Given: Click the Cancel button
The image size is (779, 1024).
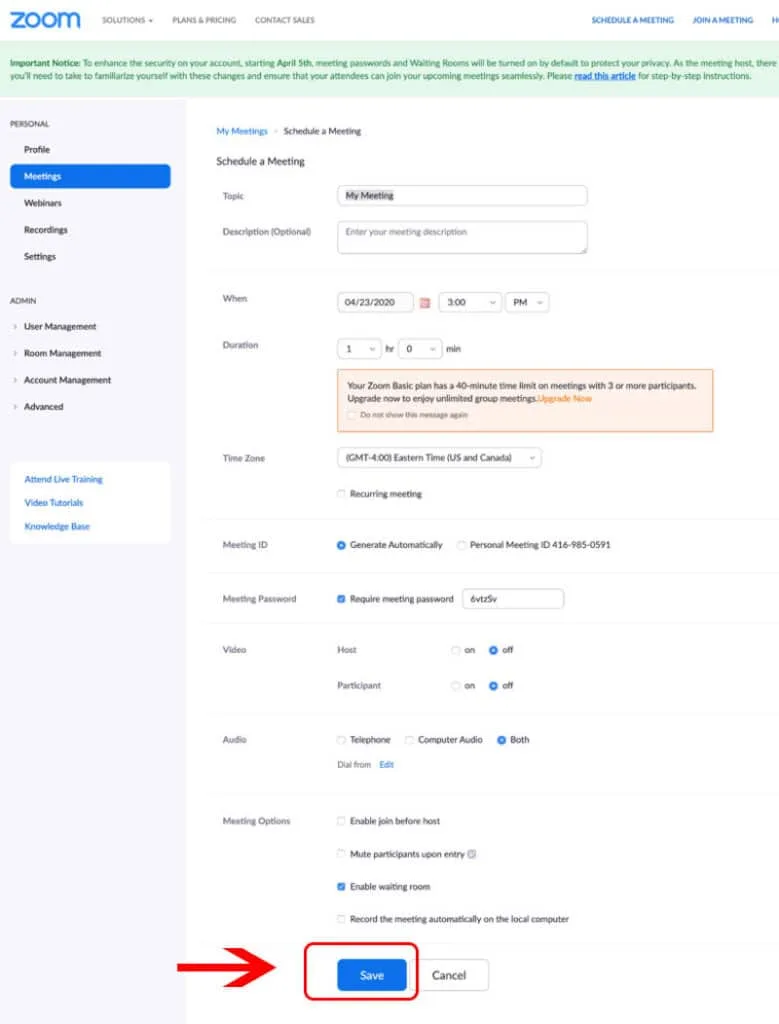Looking at the screenshot, I should pyautogui.click(x=449, y=975).
